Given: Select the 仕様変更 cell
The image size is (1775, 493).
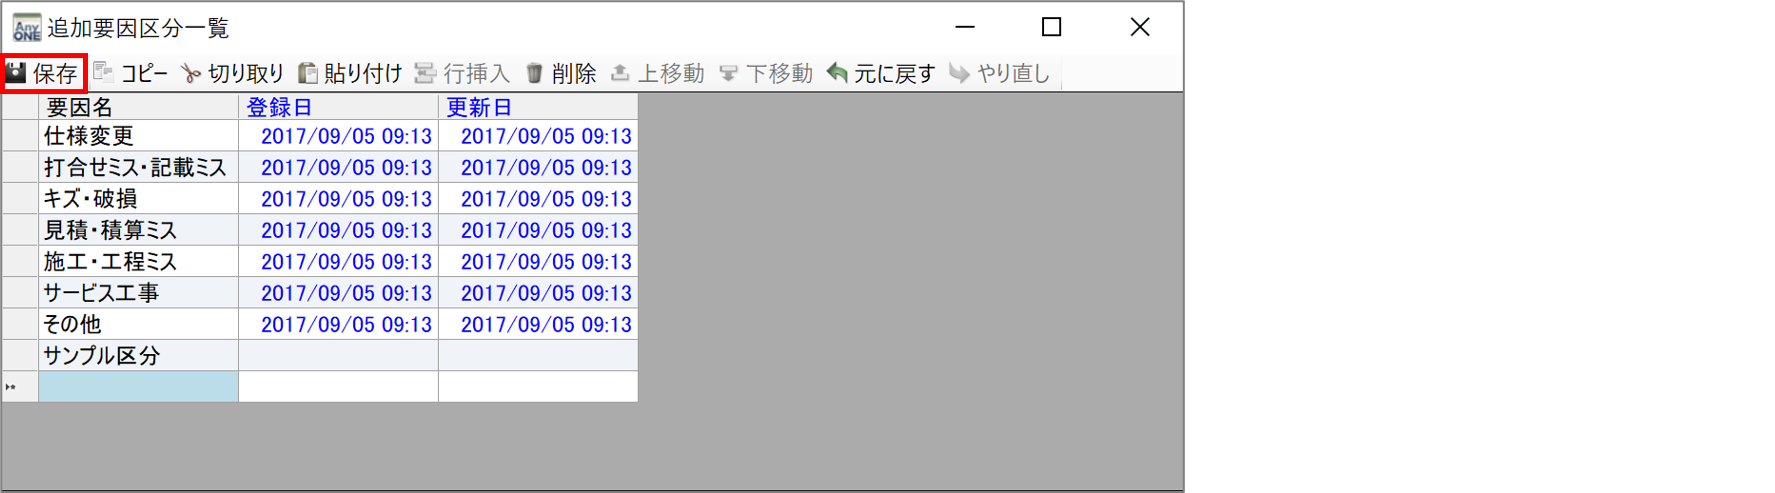Looking at the screenshot, I should (138, 136).
